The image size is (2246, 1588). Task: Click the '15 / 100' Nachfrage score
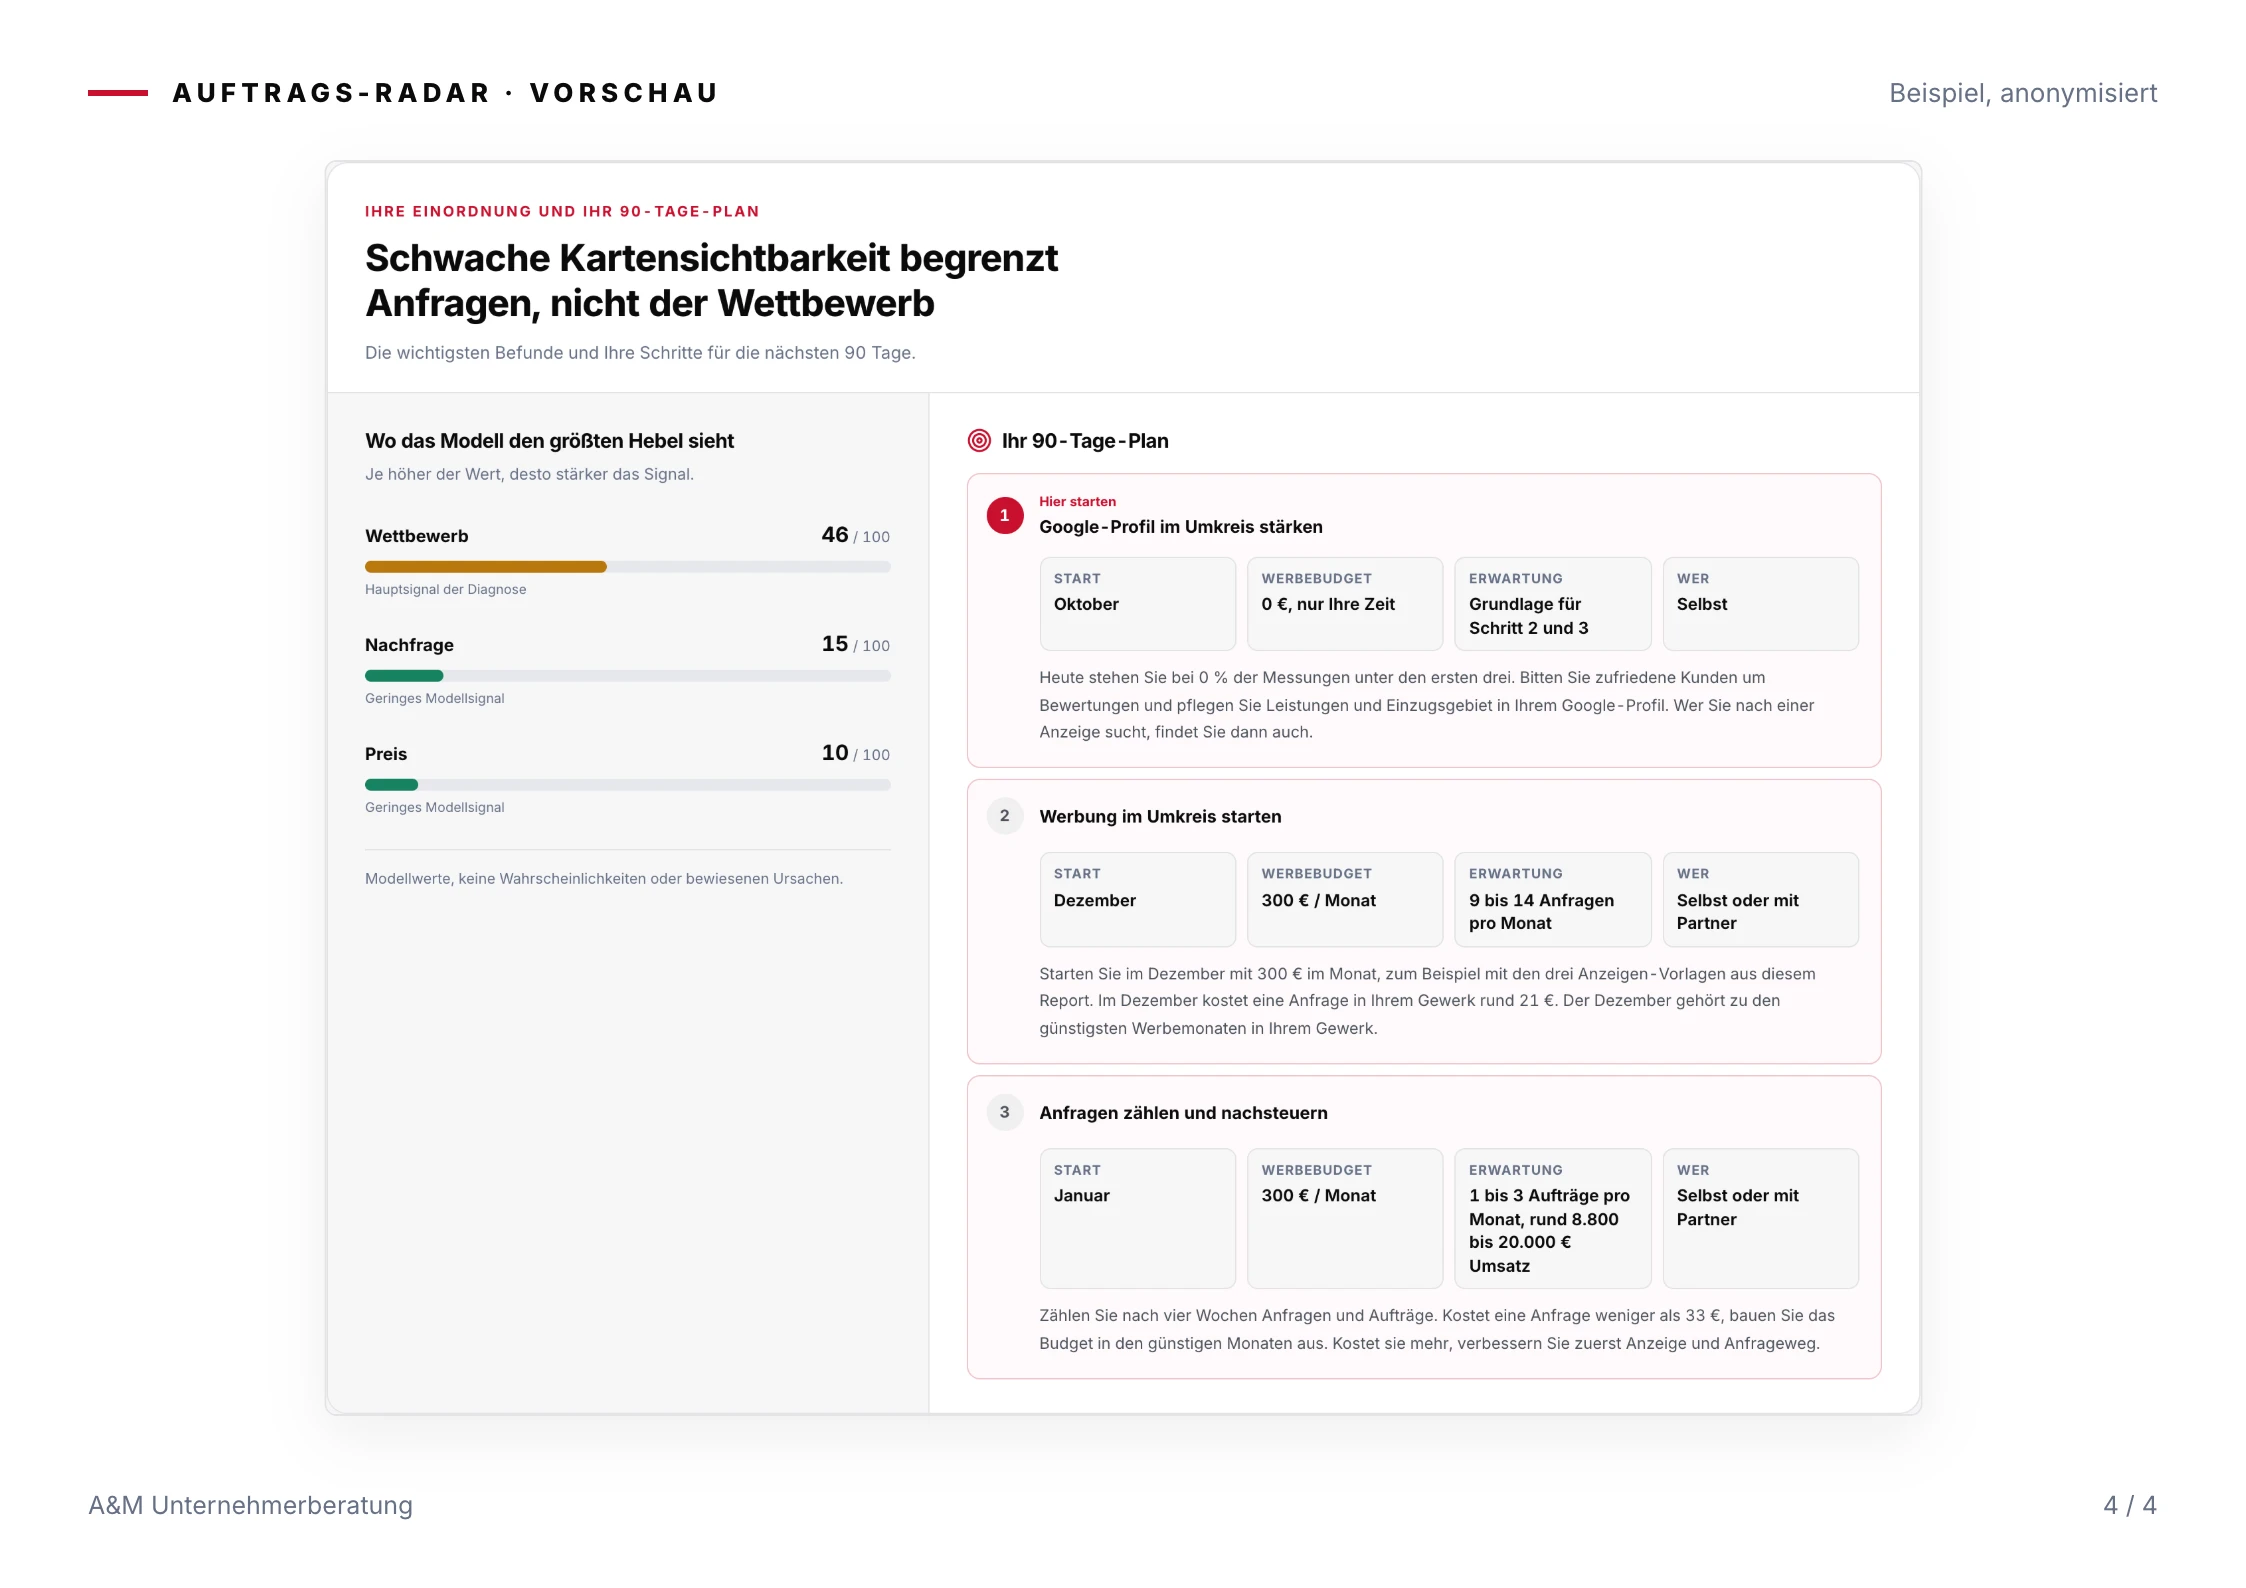click(x=855, y=644)
